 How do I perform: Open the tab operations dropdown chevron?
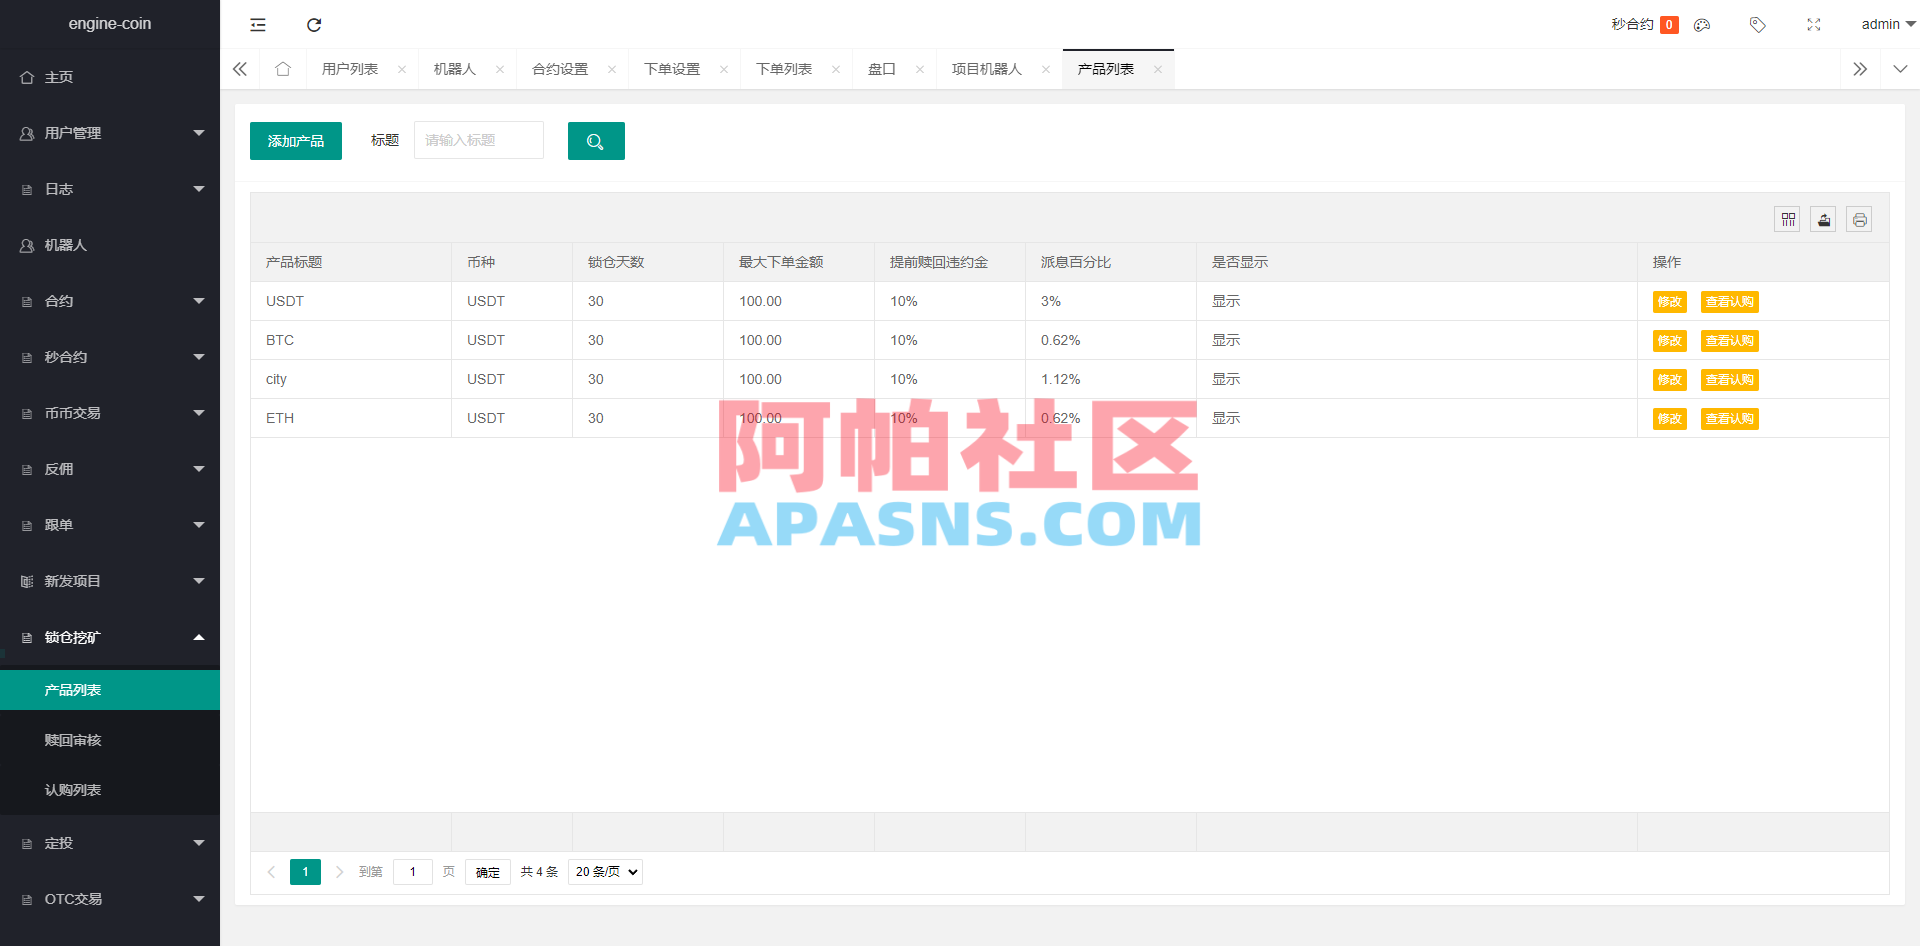[x=1900, y=69]
